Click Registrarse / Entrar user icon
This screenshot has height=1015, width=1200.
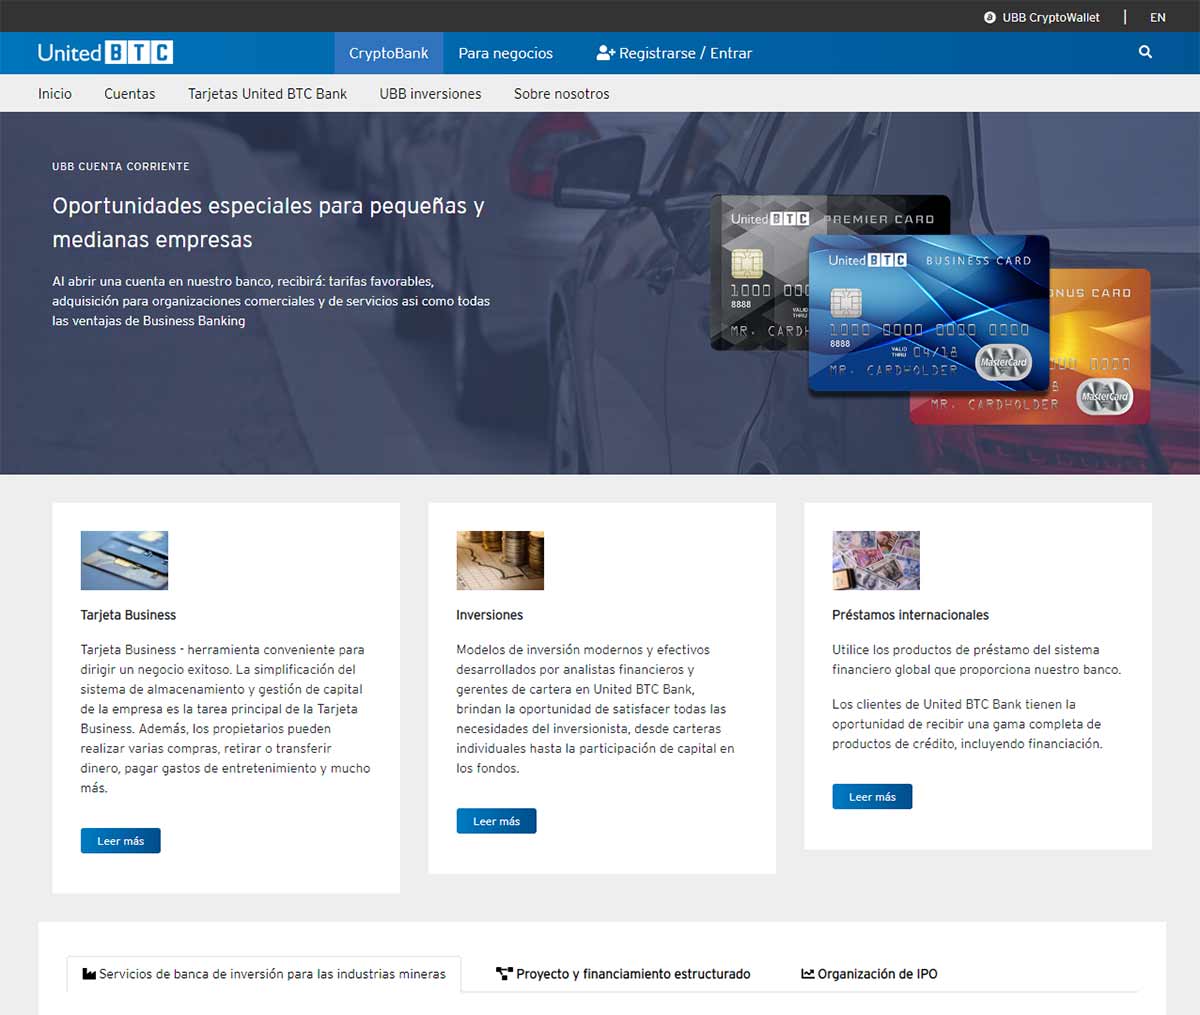click(605, 53)
